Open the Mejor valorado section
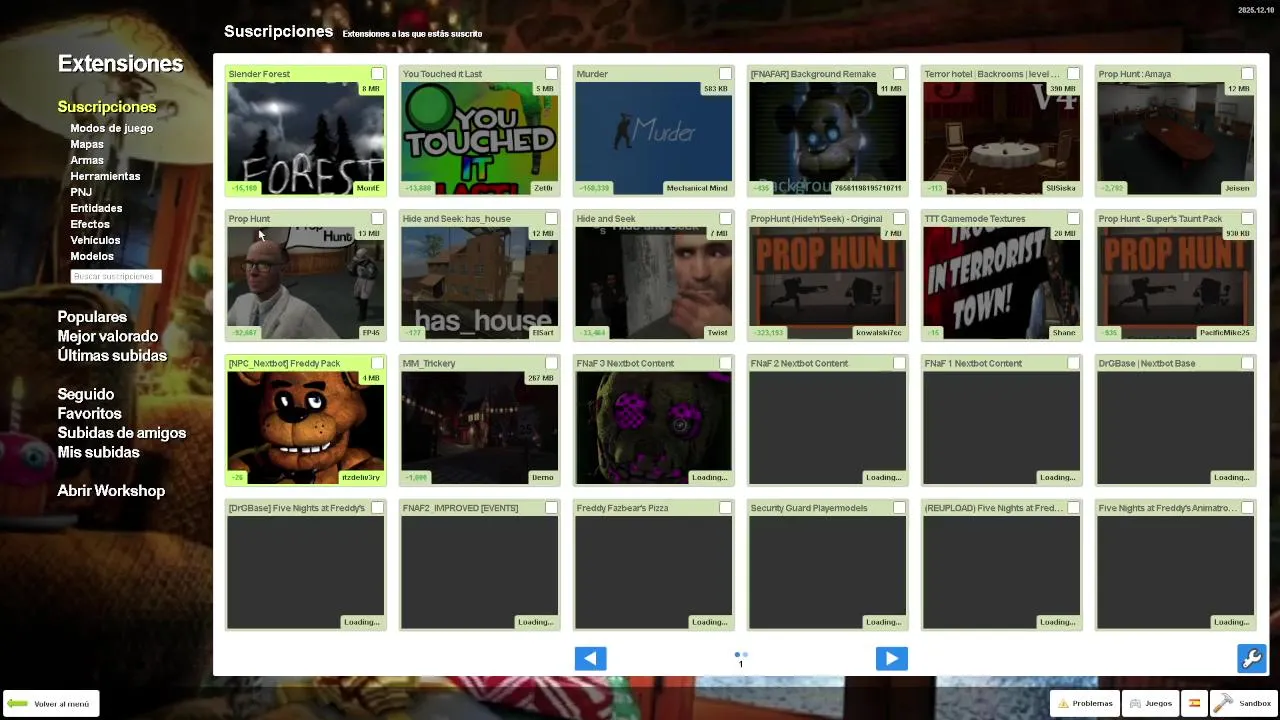This screenshot has width=1280, height=720. (x=108, y=336)
